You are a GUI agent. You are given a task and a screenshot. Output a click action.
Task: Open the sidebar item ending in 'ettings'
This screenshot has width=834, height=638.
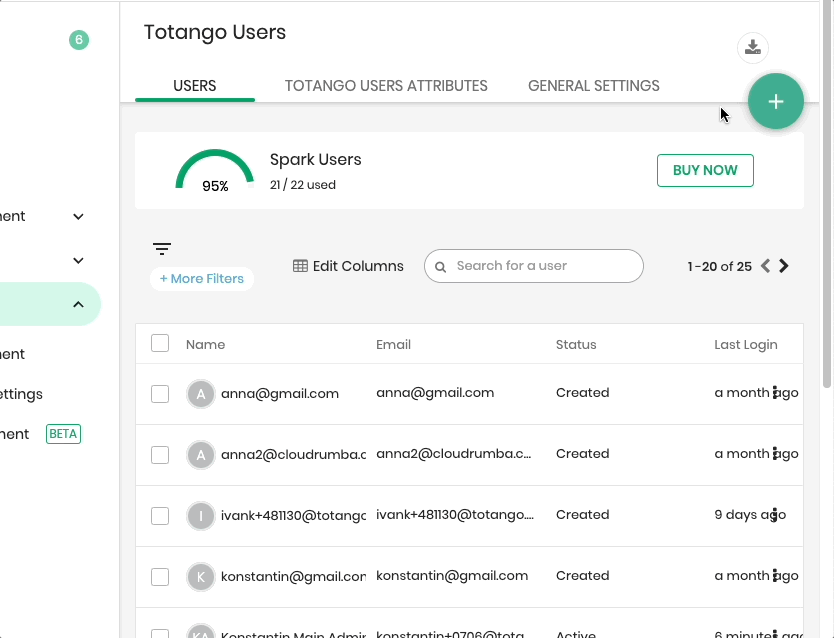(21, 394)
